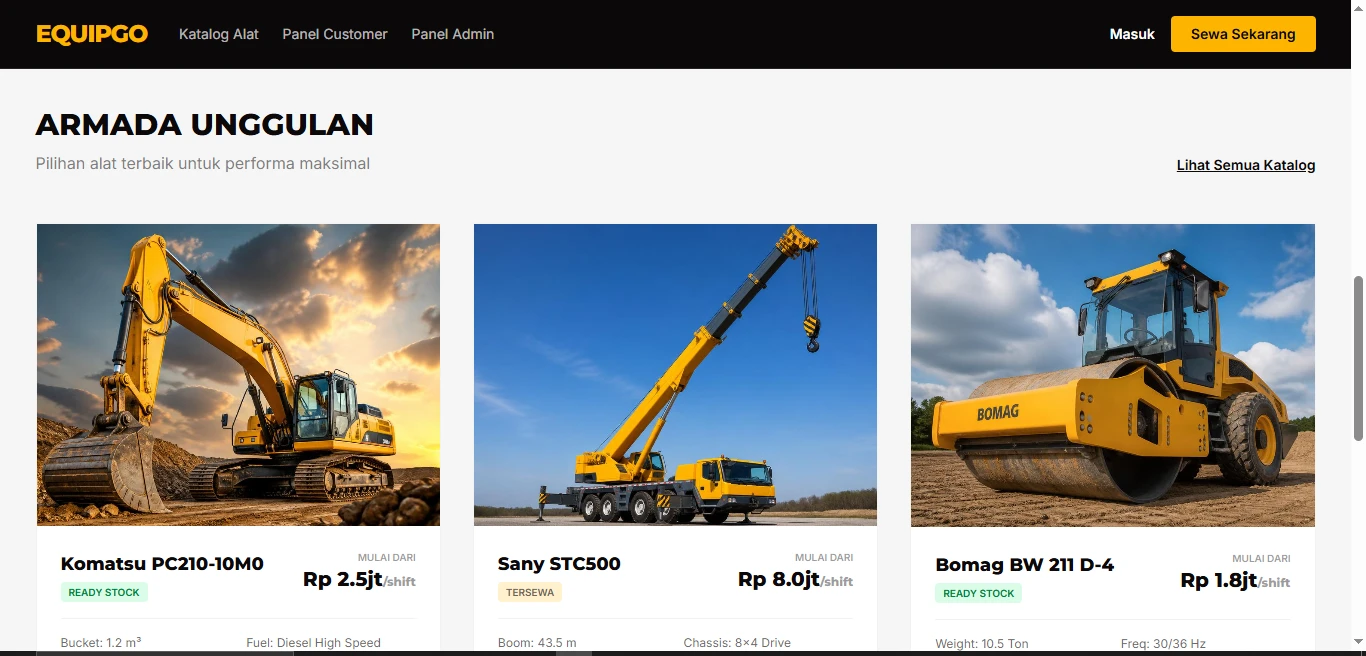This screenshot has width=1366, height=656.
Task: Click the READY STOCK badge under Komatsu
Action: tap(104, 592)
